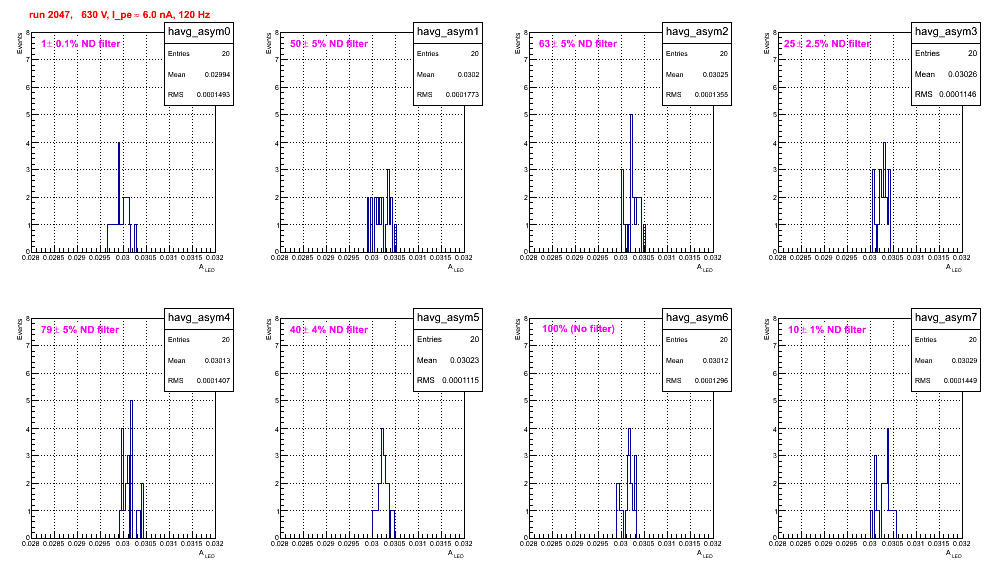Click RMS 0.0001493 in havg_asym0 stats
This screenshot has width=996, height=572.
coord(199,94)
